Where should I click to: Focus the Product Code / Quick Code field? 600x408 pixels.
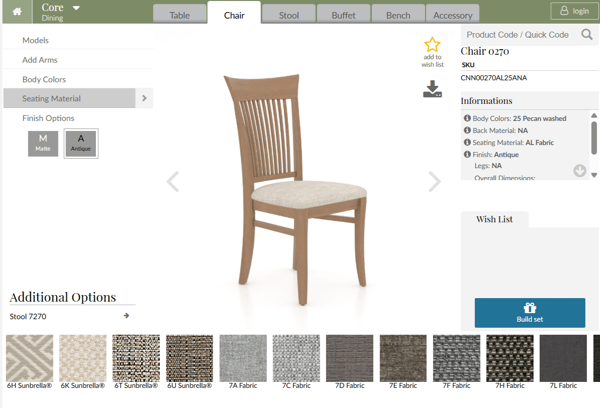pyautogui.click(x=520, y=35)
